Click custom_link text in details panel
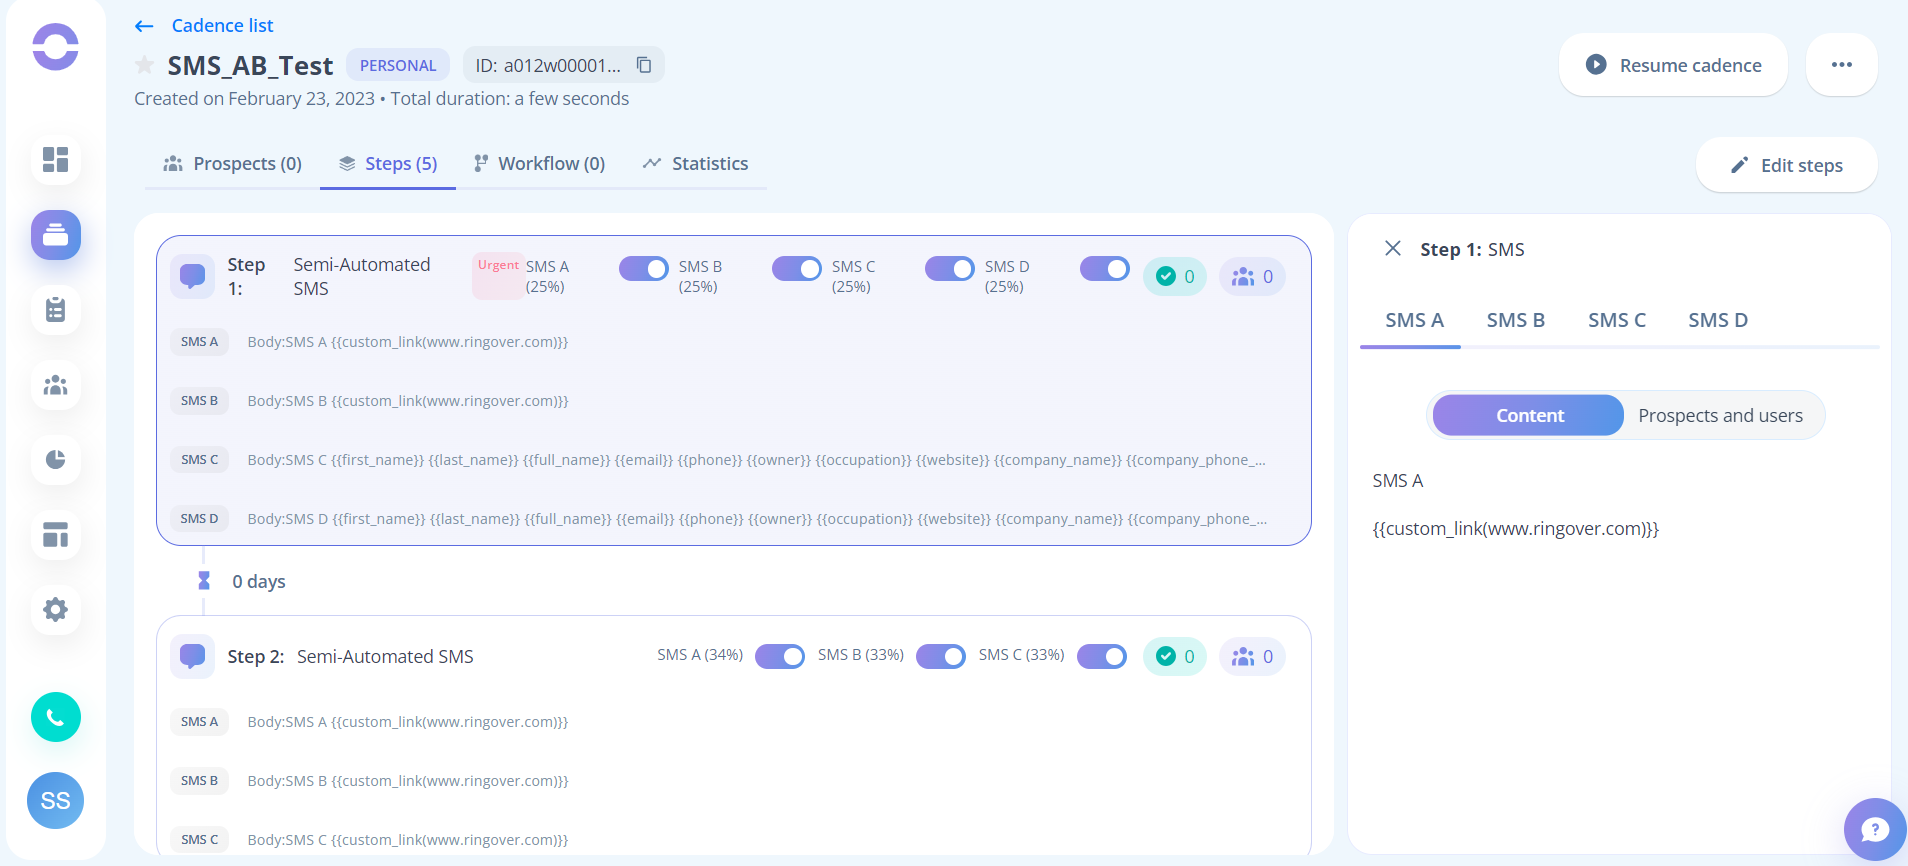This screenshot has height=866, width=1908. click(1515, 529)
